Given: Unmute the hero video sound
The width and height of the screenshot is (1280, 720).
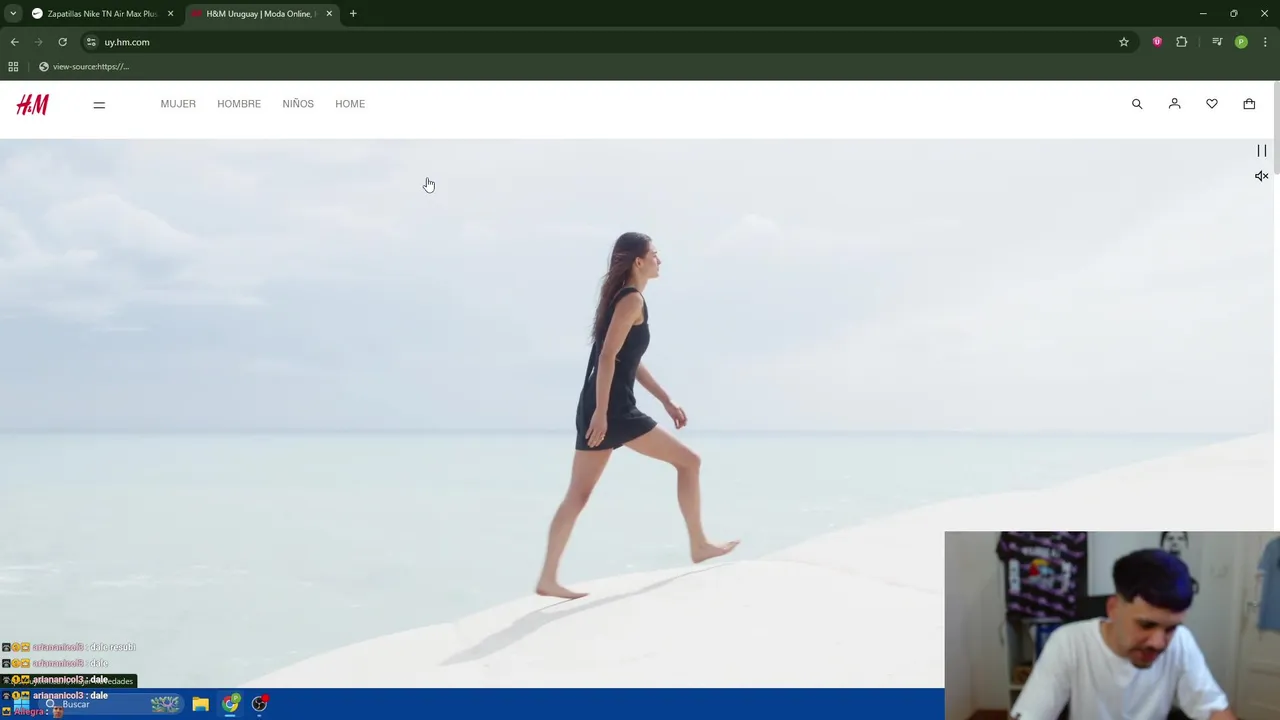Looking at the screenshot, I should pyautogui.click(x=1262, y=176).
